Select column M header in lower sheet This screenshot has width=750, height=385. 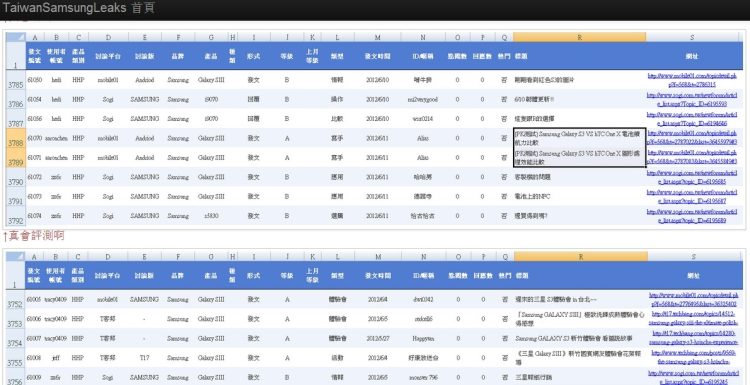[x=378, y=256]
